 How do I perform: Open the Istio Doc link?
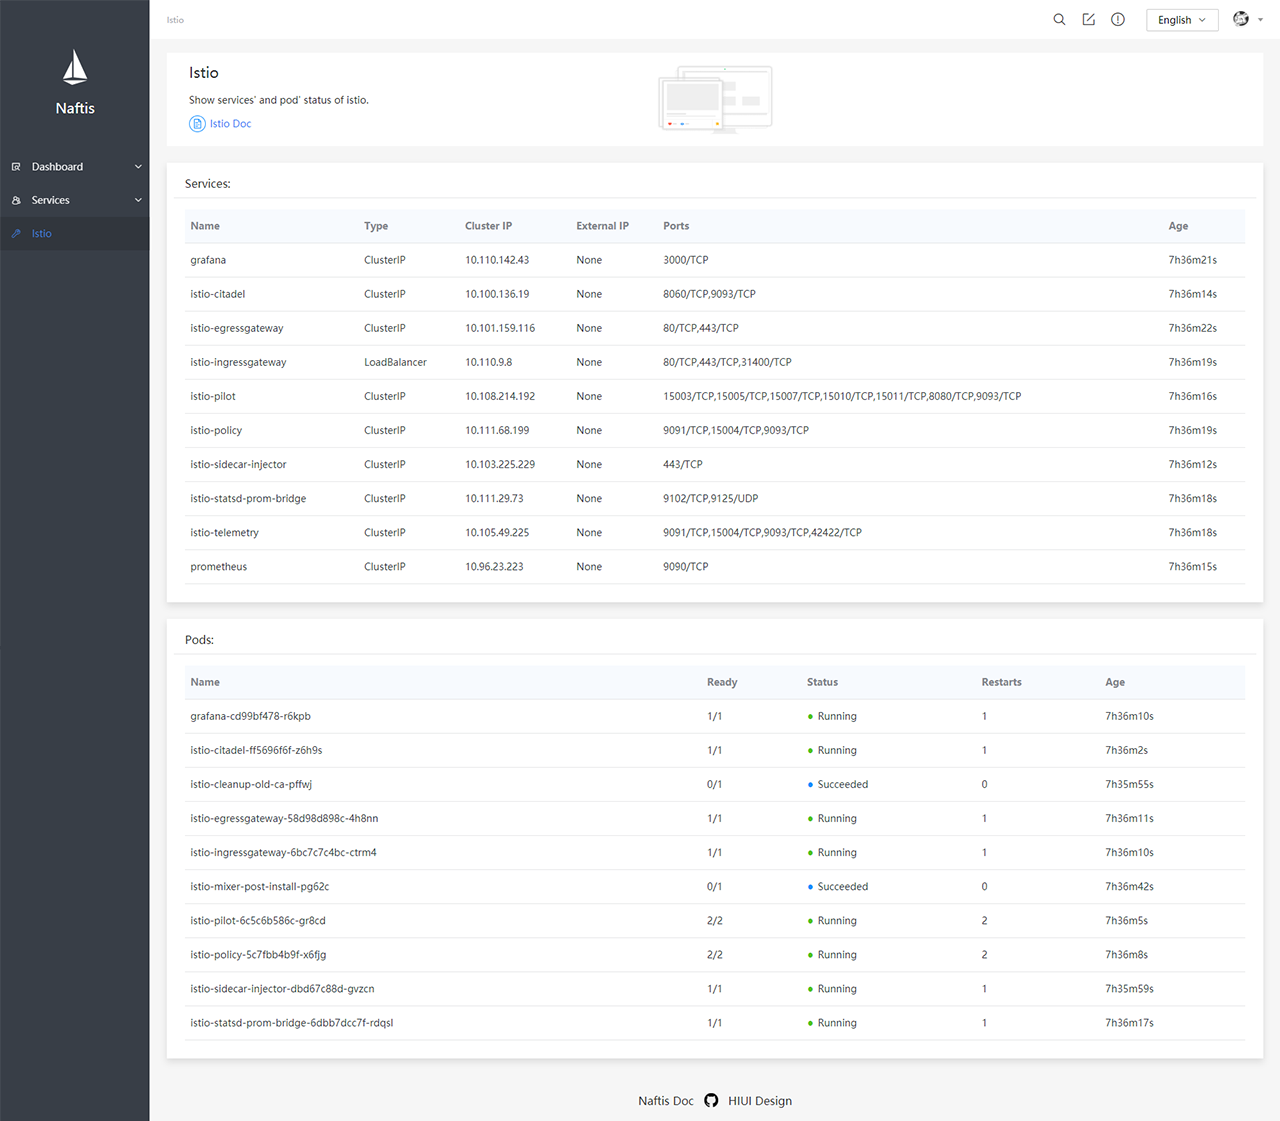pos(230,123)
